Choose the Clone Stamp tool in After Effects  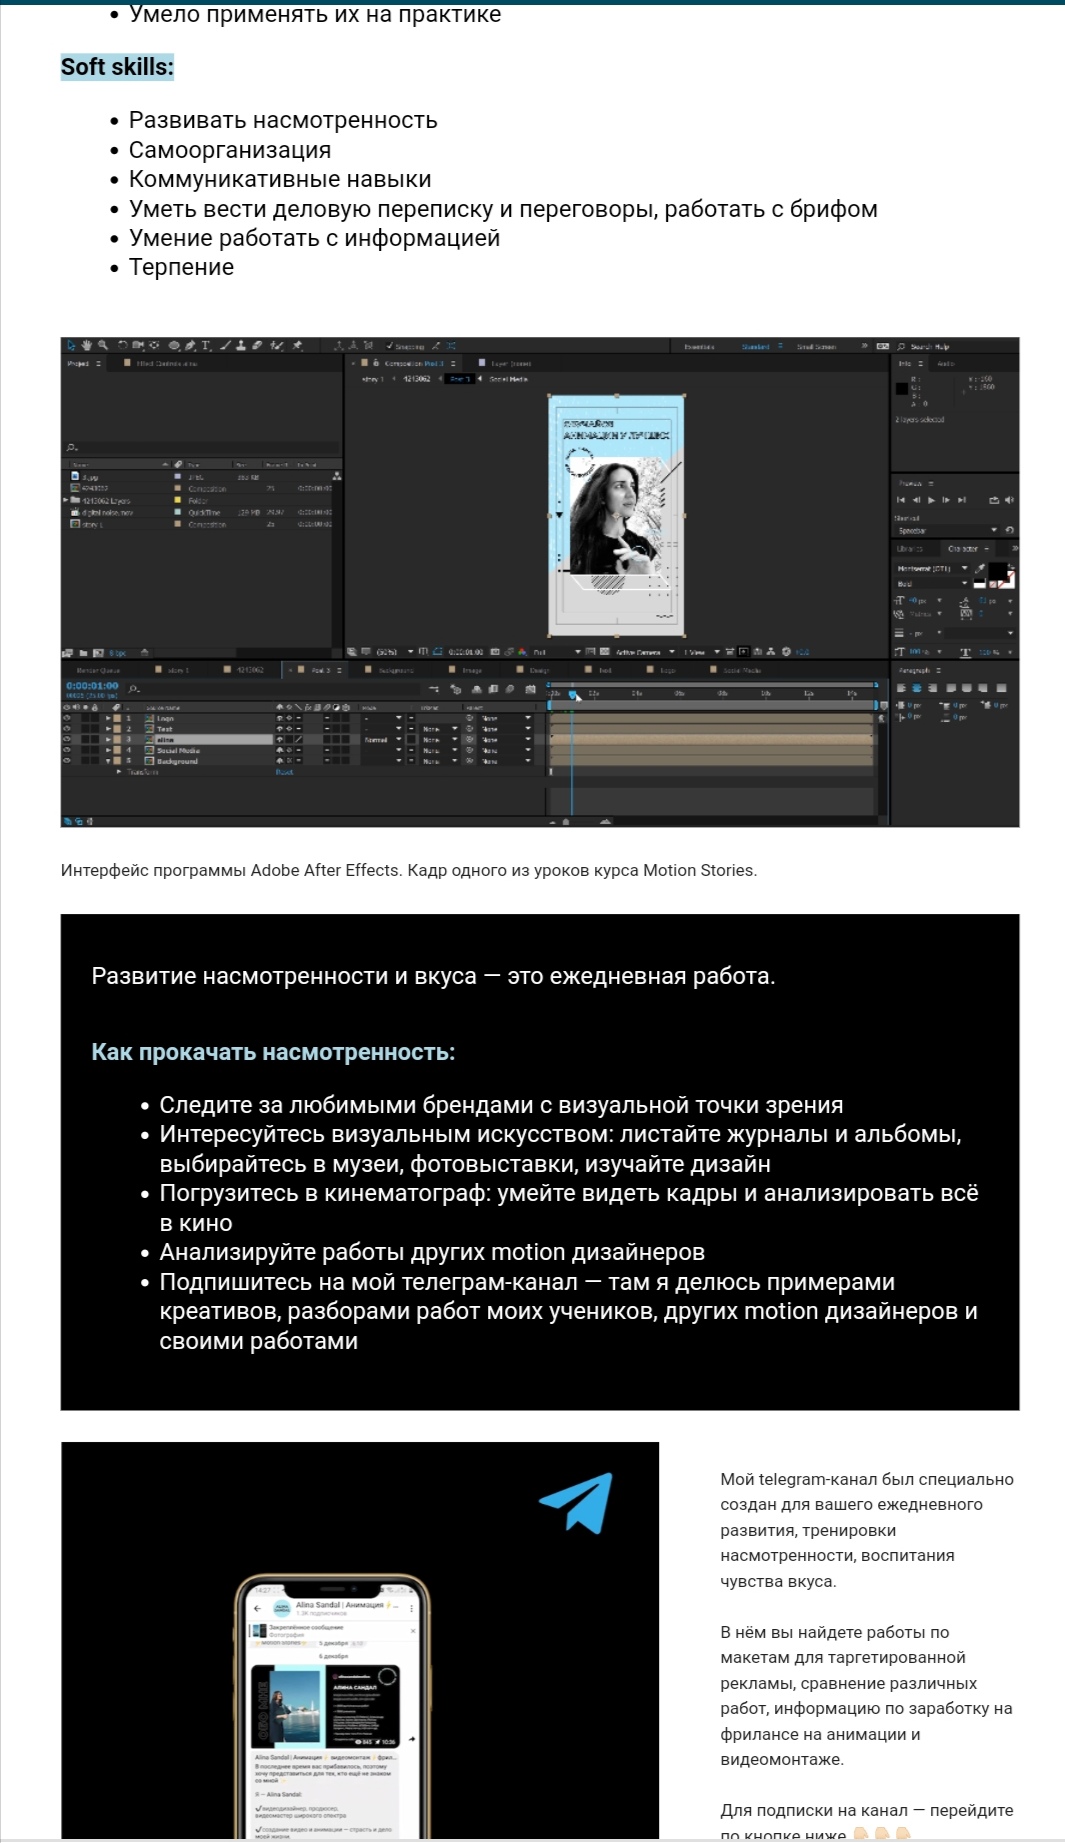coord(241,346)
